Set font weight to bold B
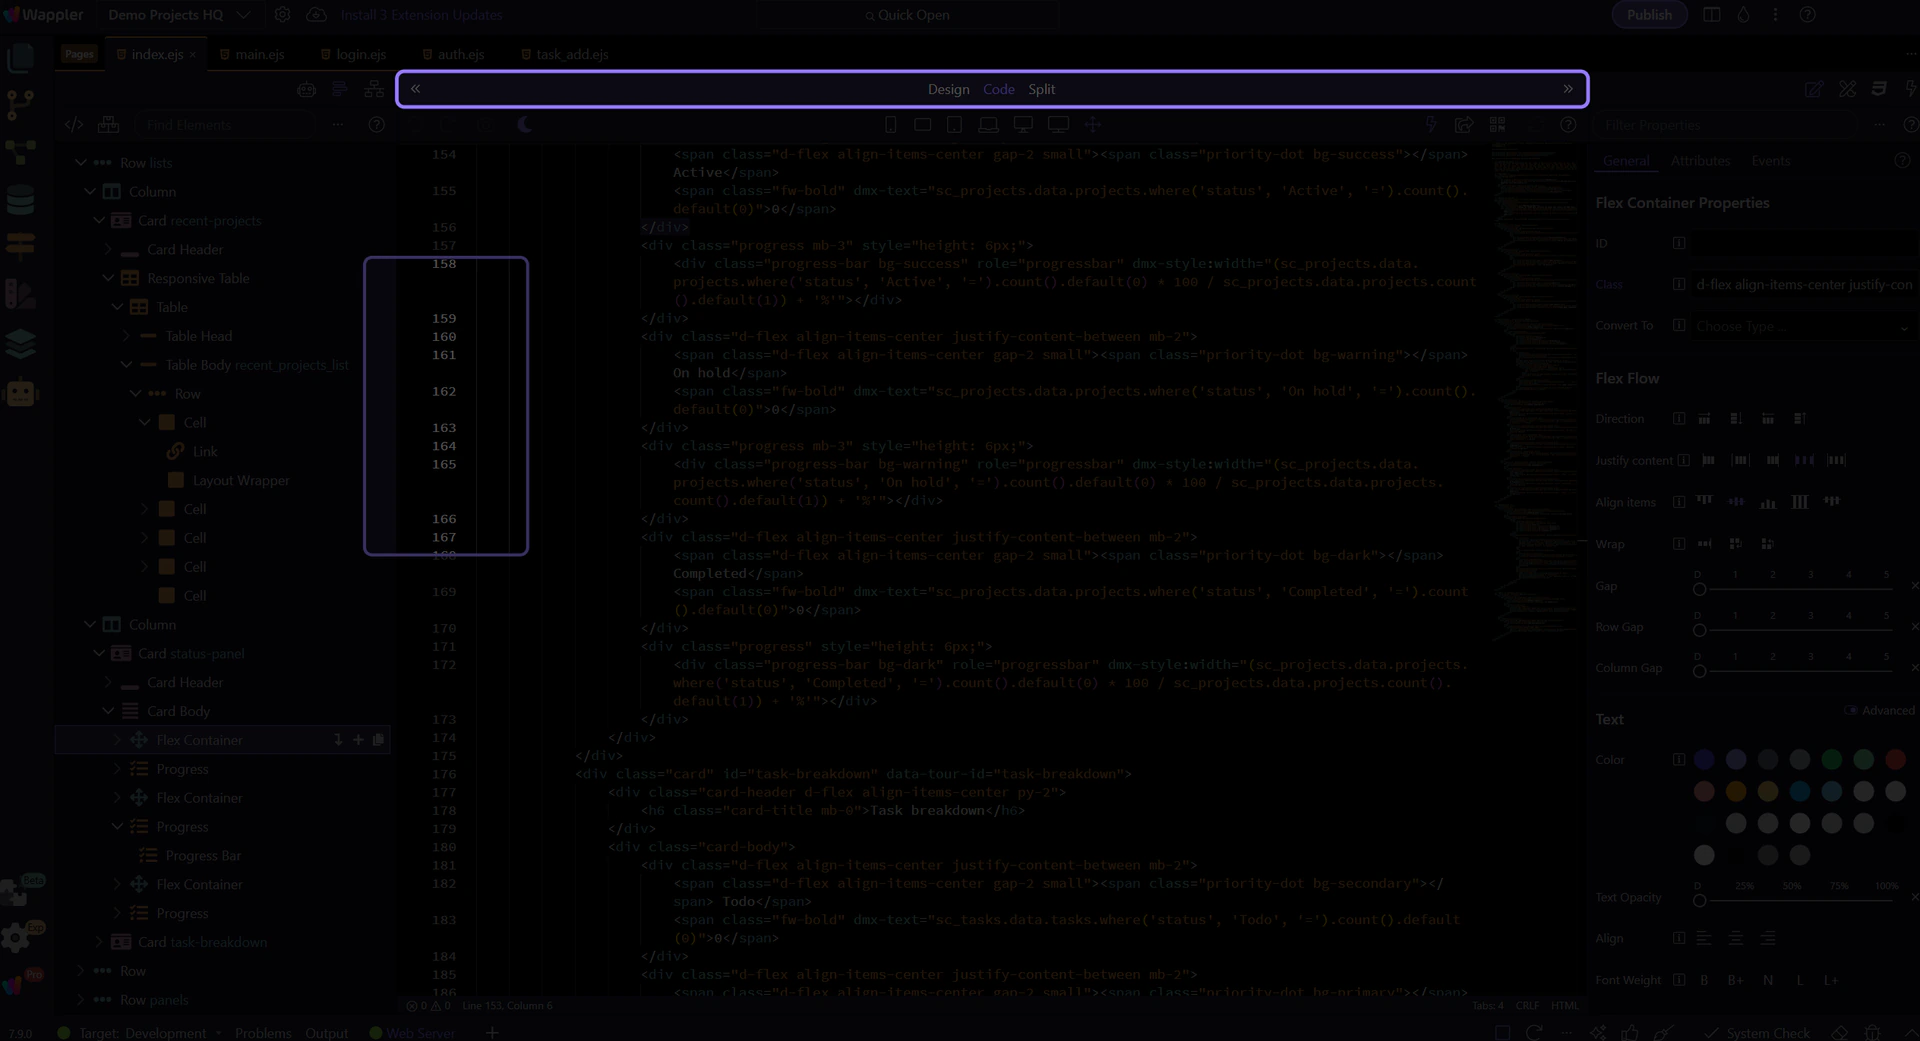Image resolution: width=1920 pixels, height=1041 pixels. 1704,980
